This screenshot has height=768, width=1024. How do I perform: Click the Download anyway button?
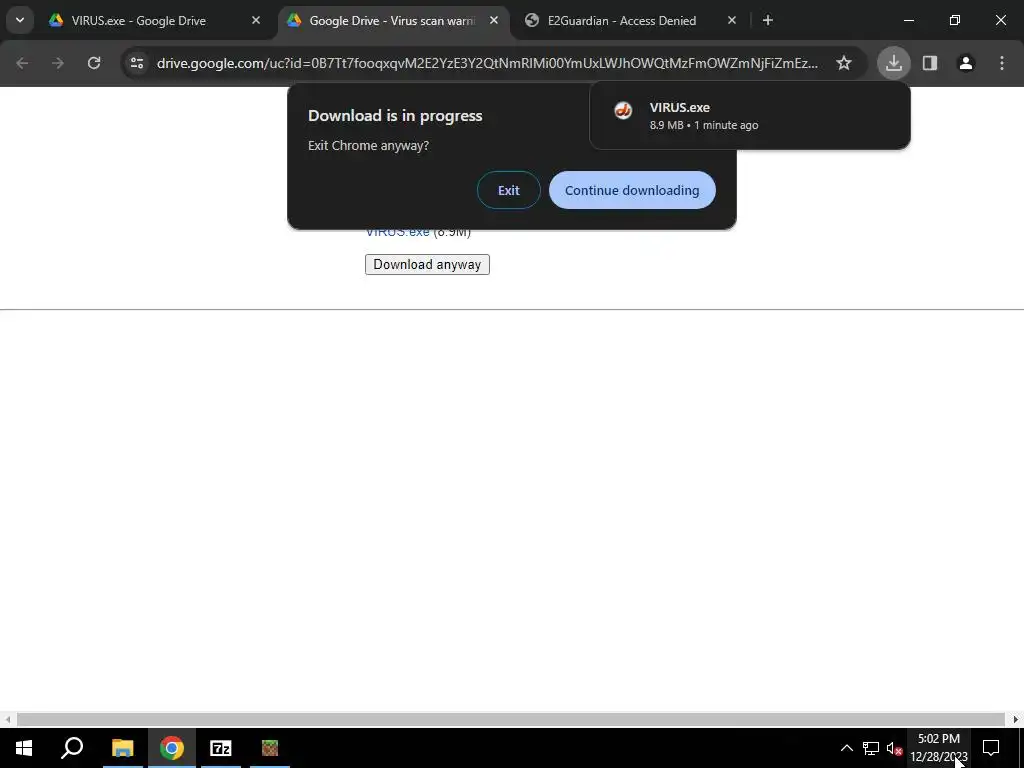(x=427, y=264)
